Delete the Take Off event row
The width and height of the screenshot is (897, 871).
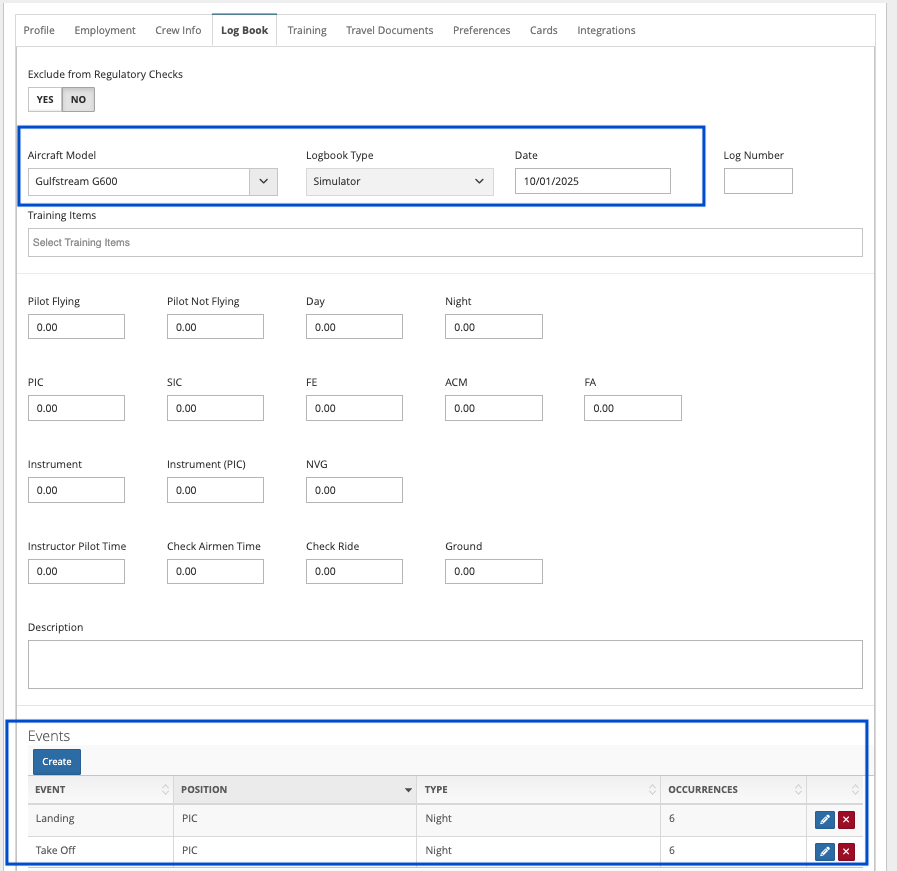[846, 852]
